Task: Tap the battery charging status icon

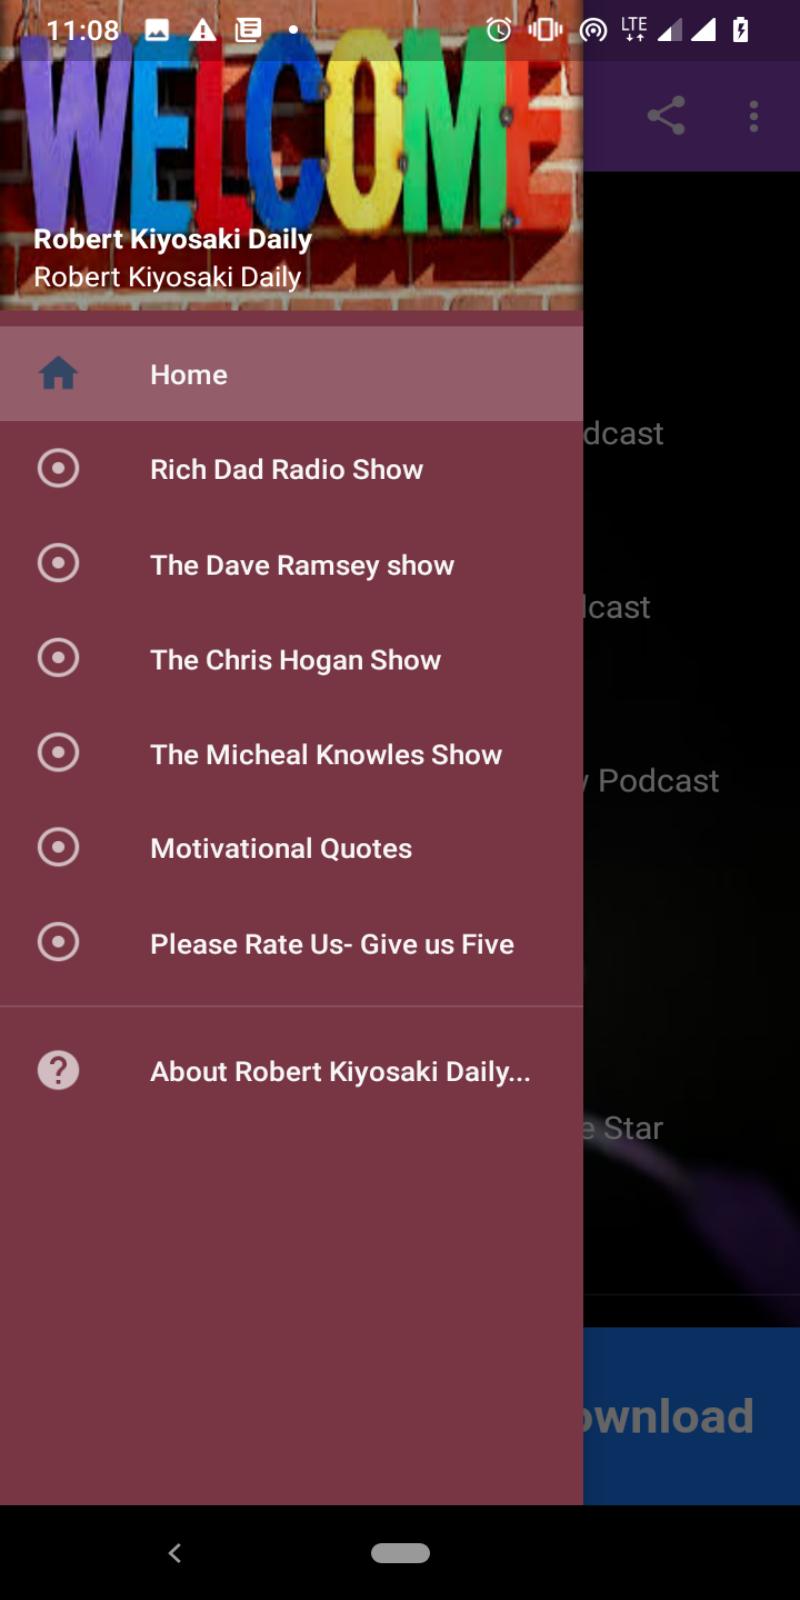Action: click(x=741, y=30)
